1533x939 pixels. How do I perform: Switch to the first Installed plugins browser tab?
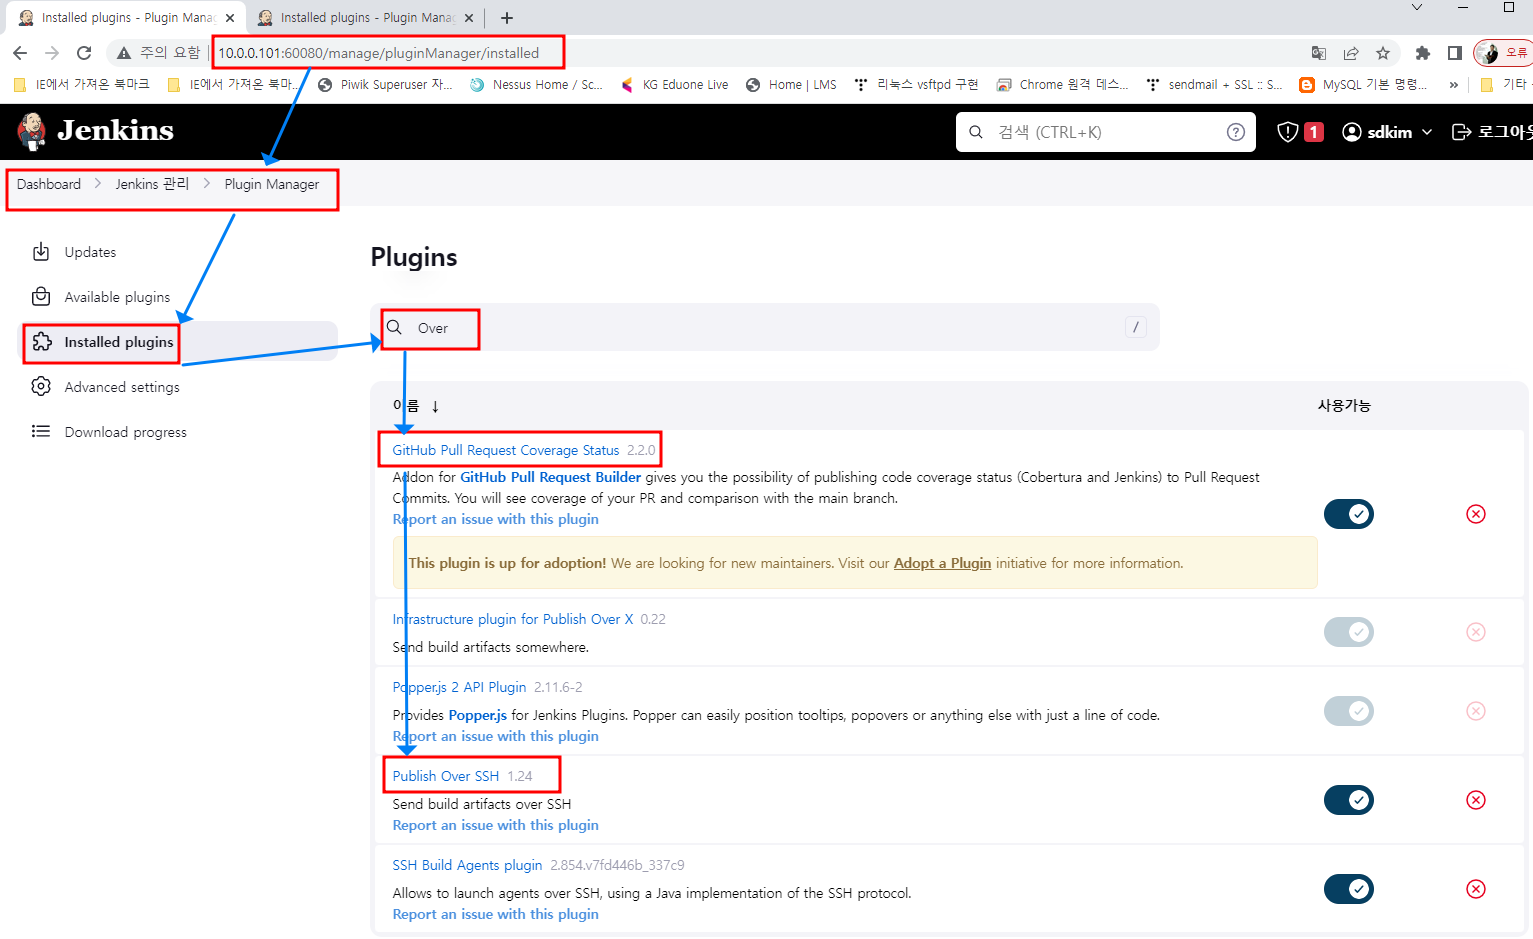125,18
